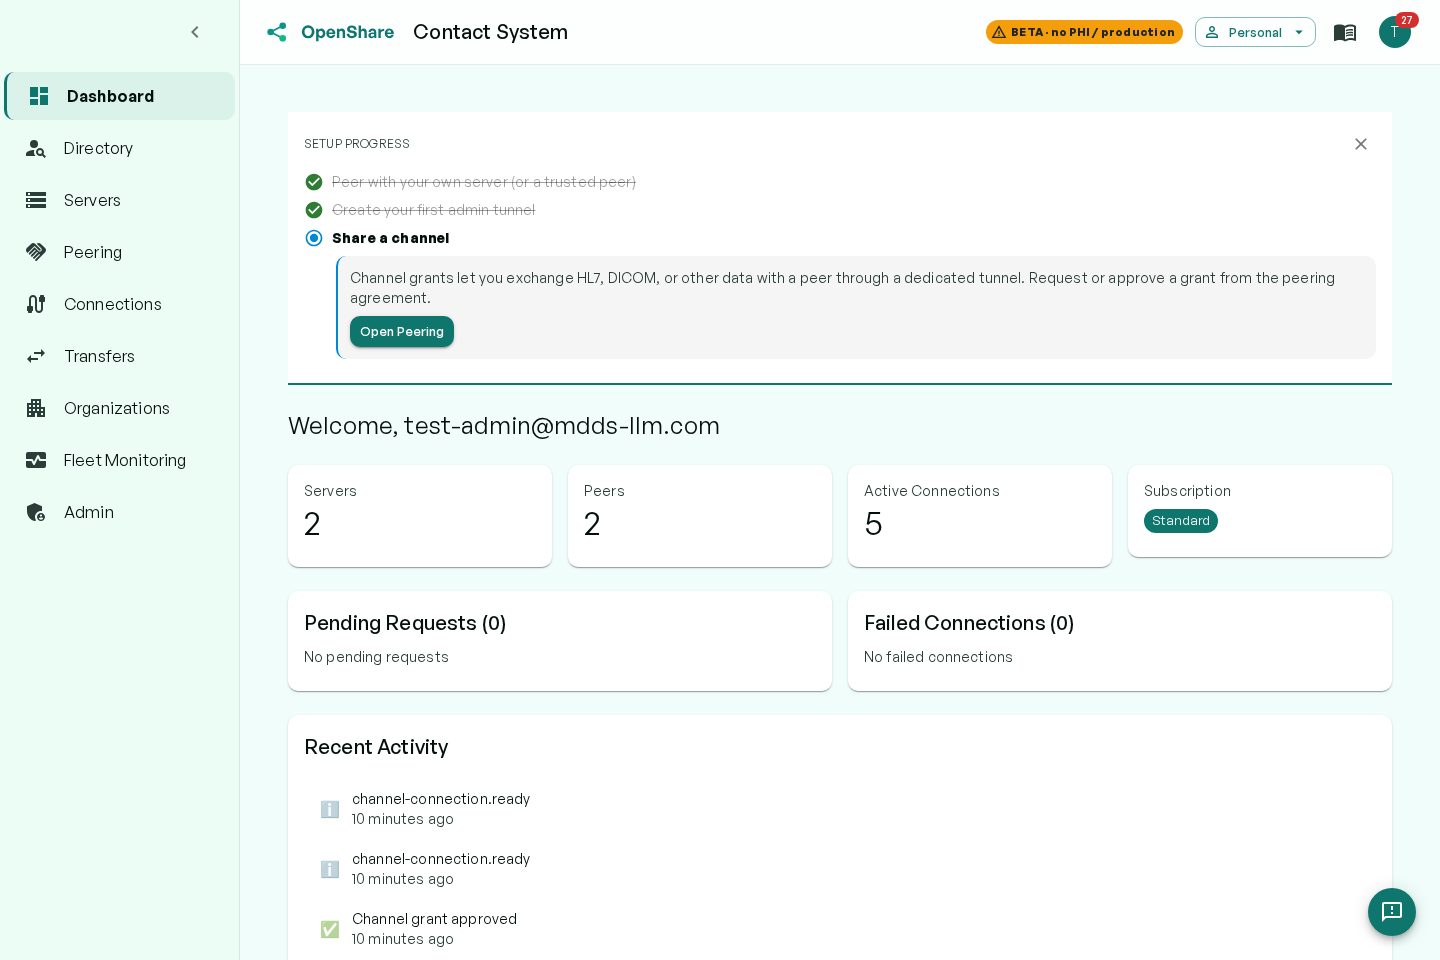1440x960 pixels.
Task: Open the Servers count card
Action: [x=420, y=516]
